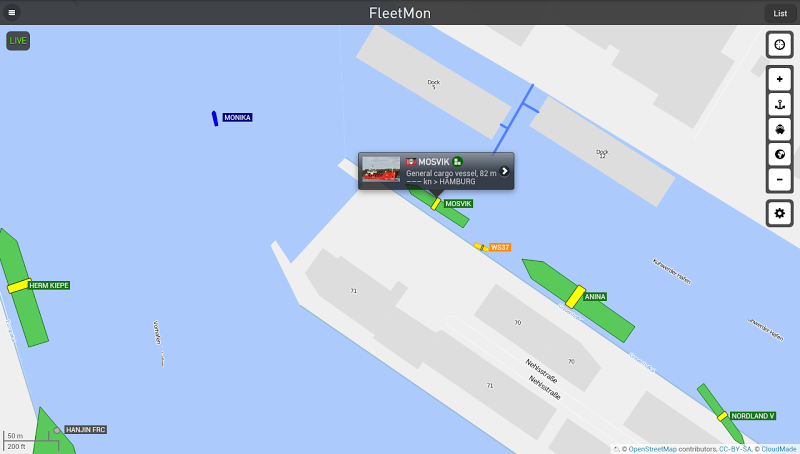The height and width of the screenshot is (454, 800).
Task: Select the NORDLAND V vessel label
Action: [x=753, y=416]
